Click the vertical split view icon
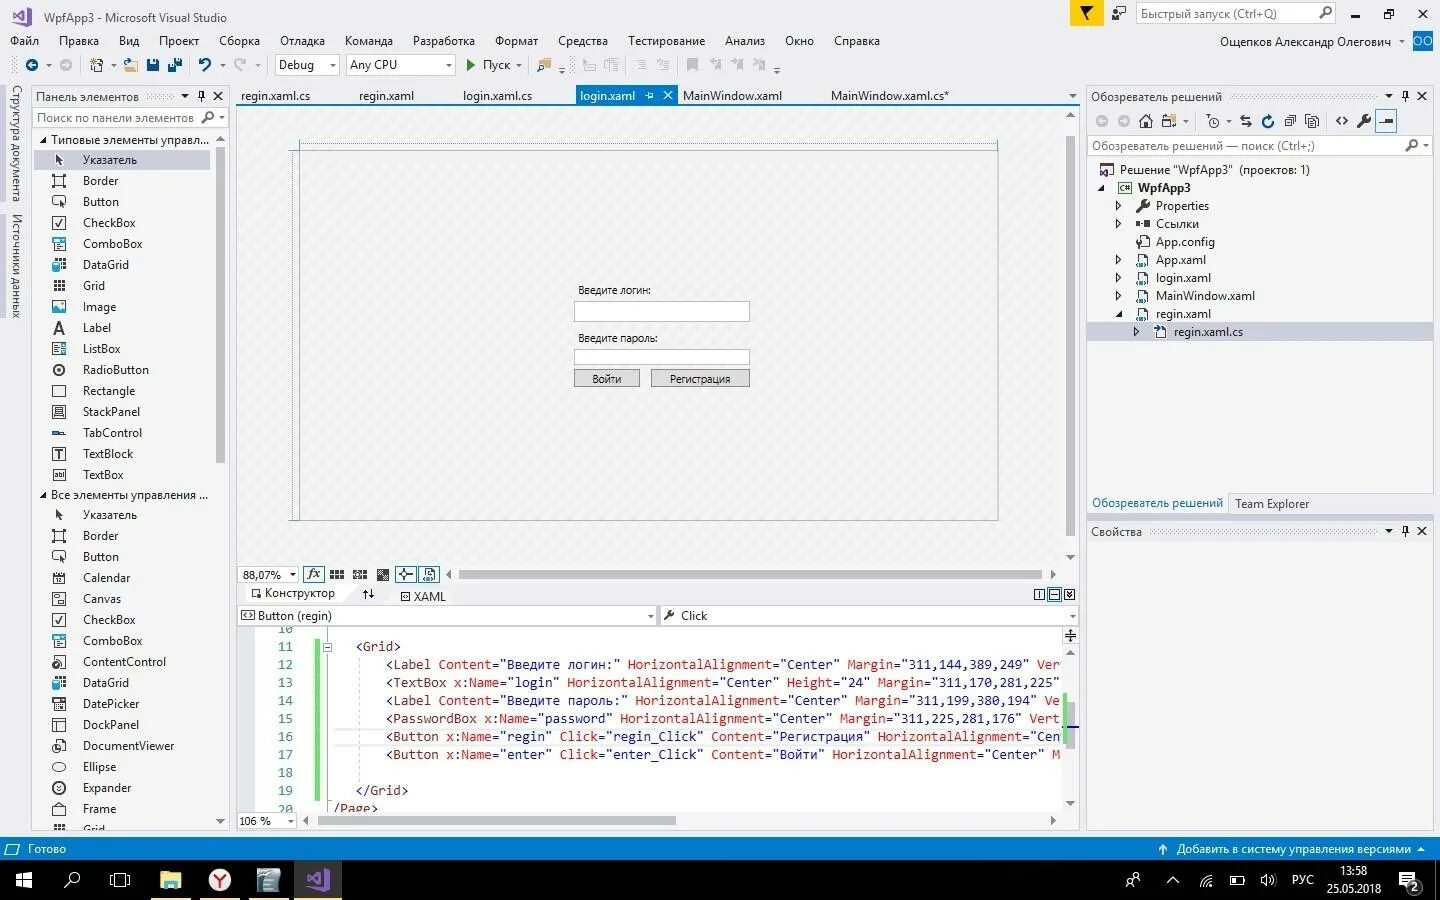The height and width of the screenshot is (900, 1440). 1039,594
